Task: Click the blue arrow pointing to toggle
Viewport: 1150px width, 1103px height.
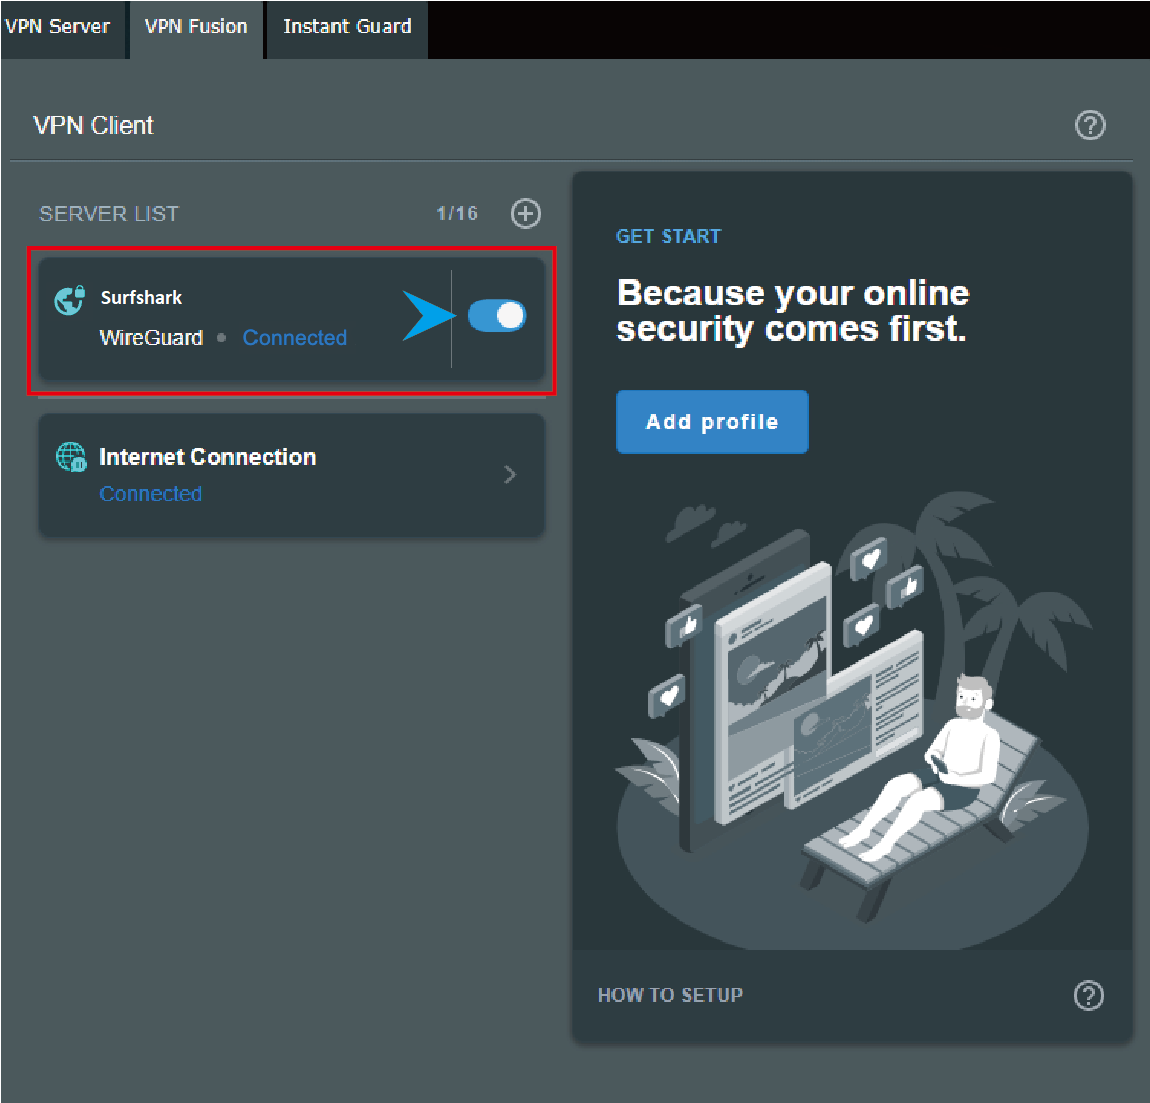Action: pos(427,316)
